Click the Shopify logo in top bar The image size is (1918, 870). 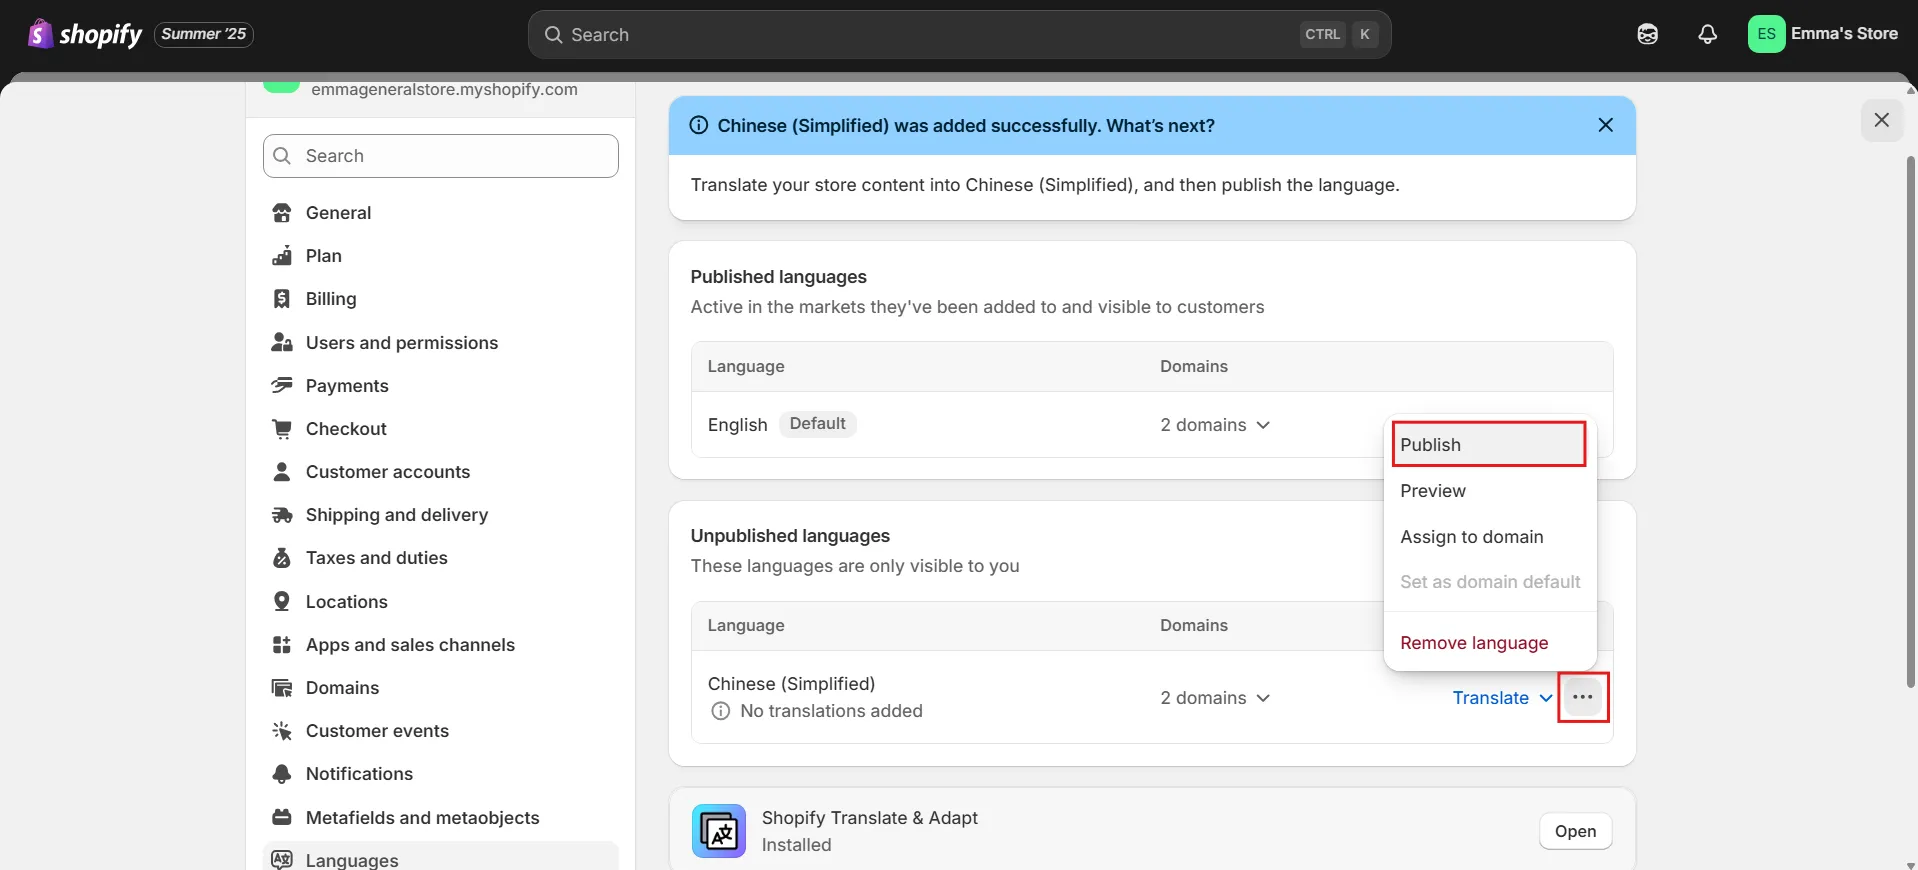click(85, 34)
